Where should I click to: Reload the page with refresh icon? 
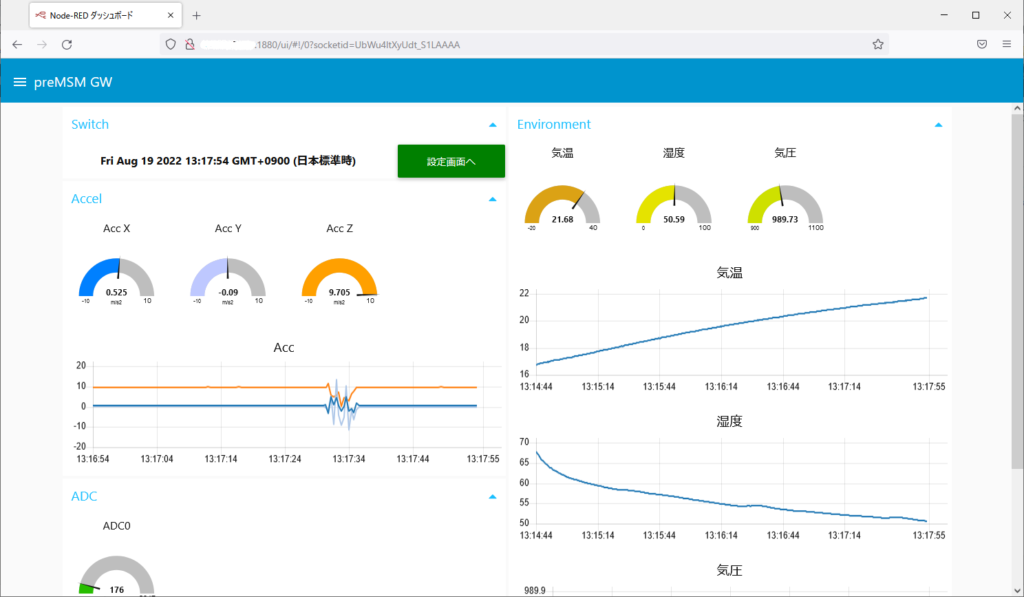[x=67, y=45]
